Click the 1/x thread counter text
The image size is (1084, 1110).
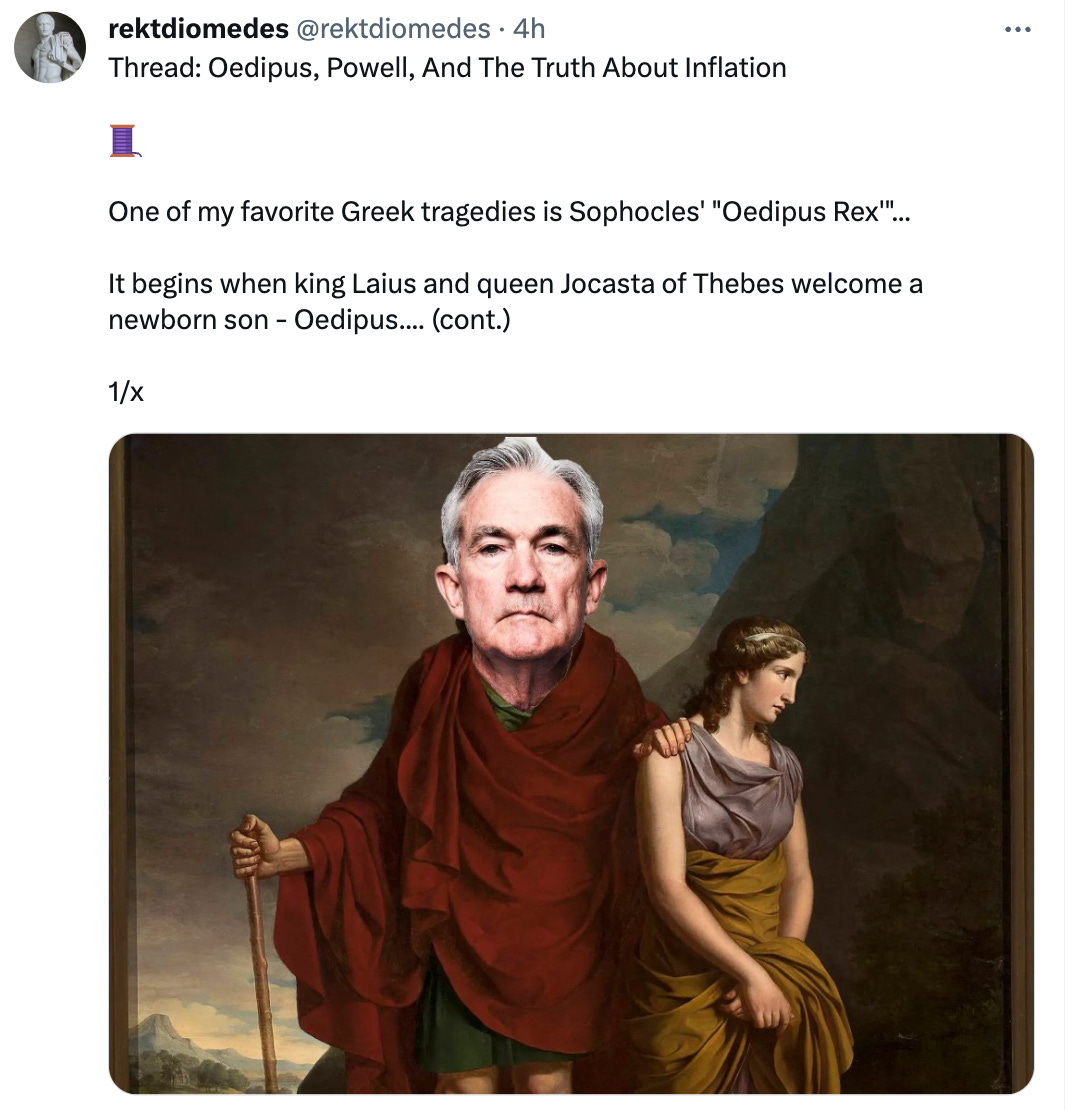[126, 391]
